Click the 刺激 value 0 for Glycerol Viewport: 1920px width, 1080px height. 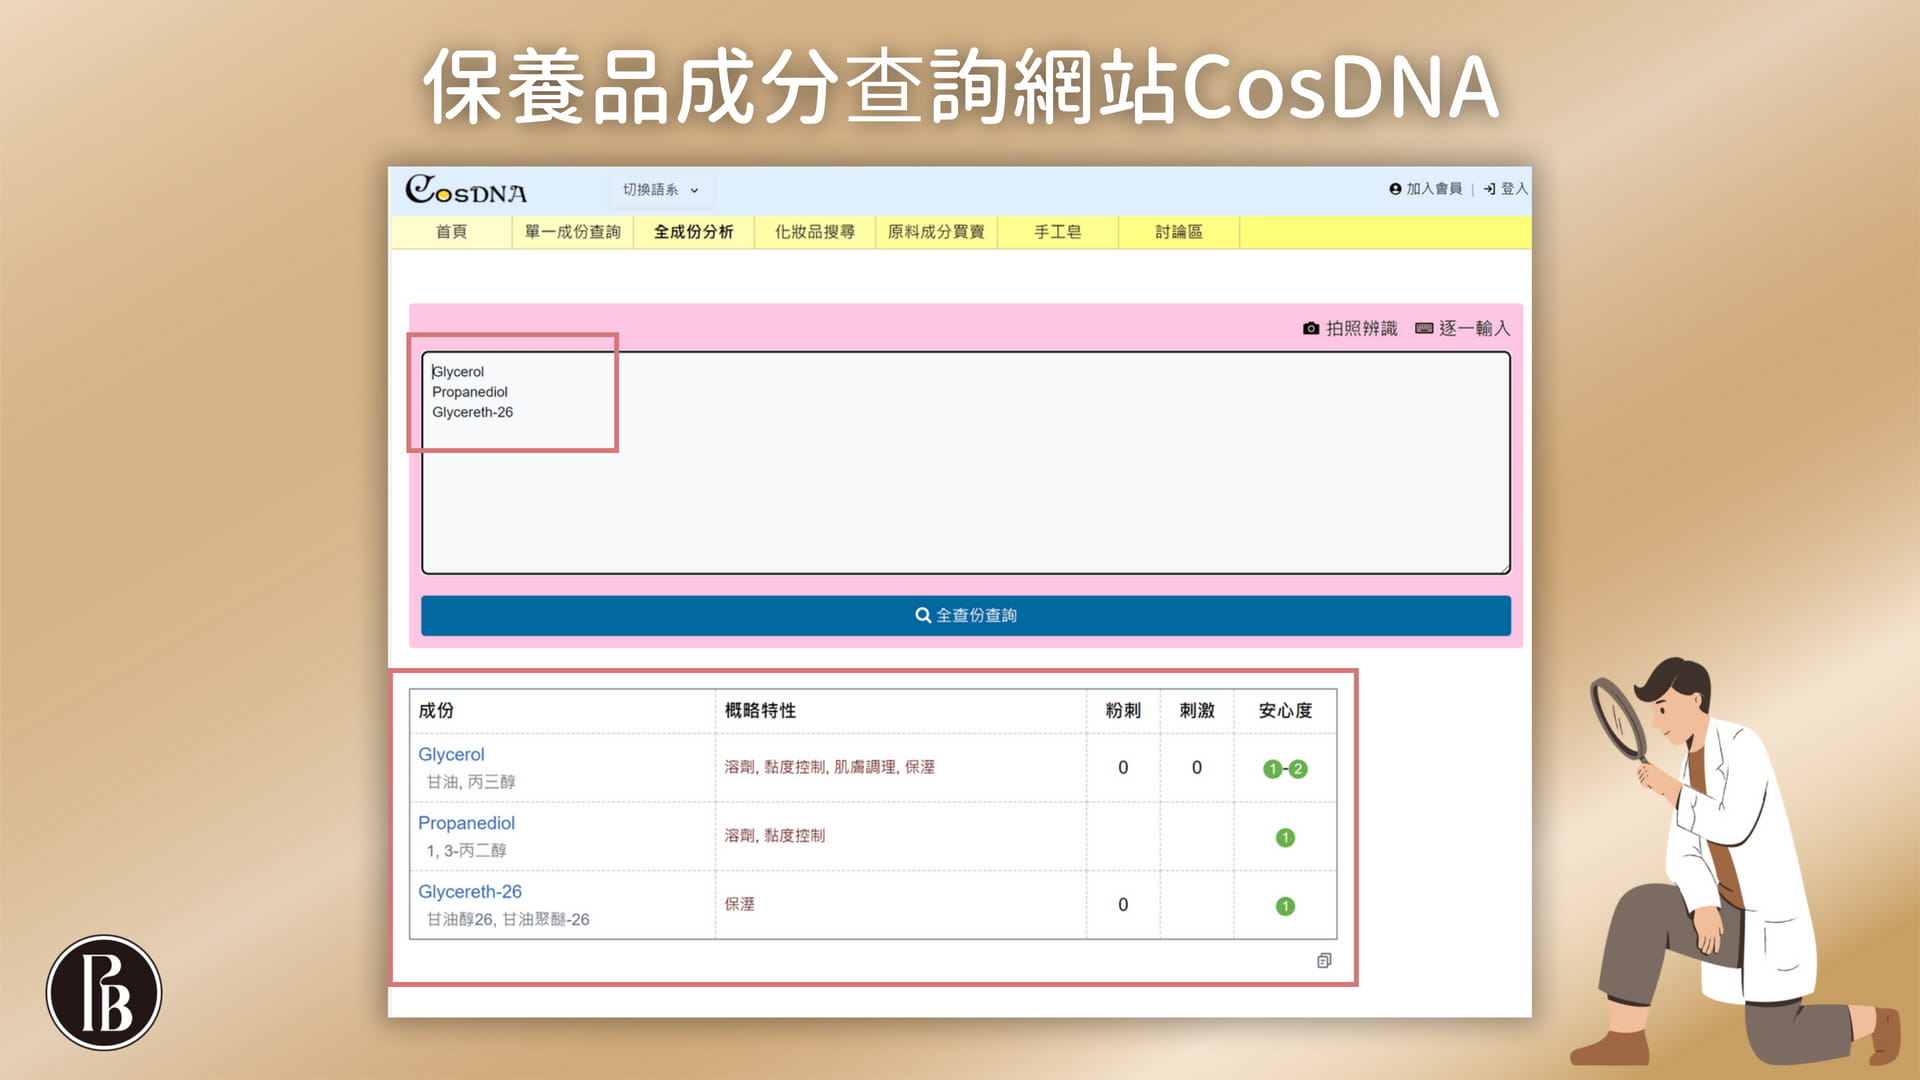(1197, 768)
